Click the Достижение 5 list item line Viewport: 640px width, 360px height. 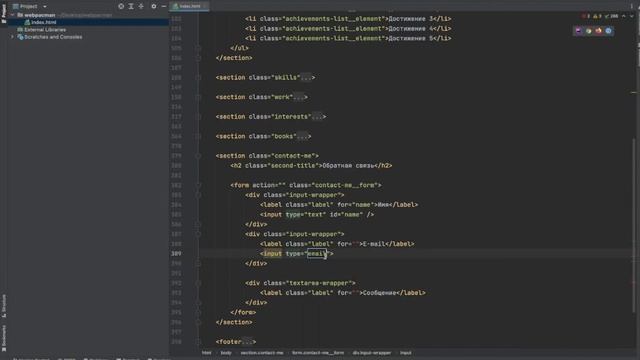(x=348, y=38)
